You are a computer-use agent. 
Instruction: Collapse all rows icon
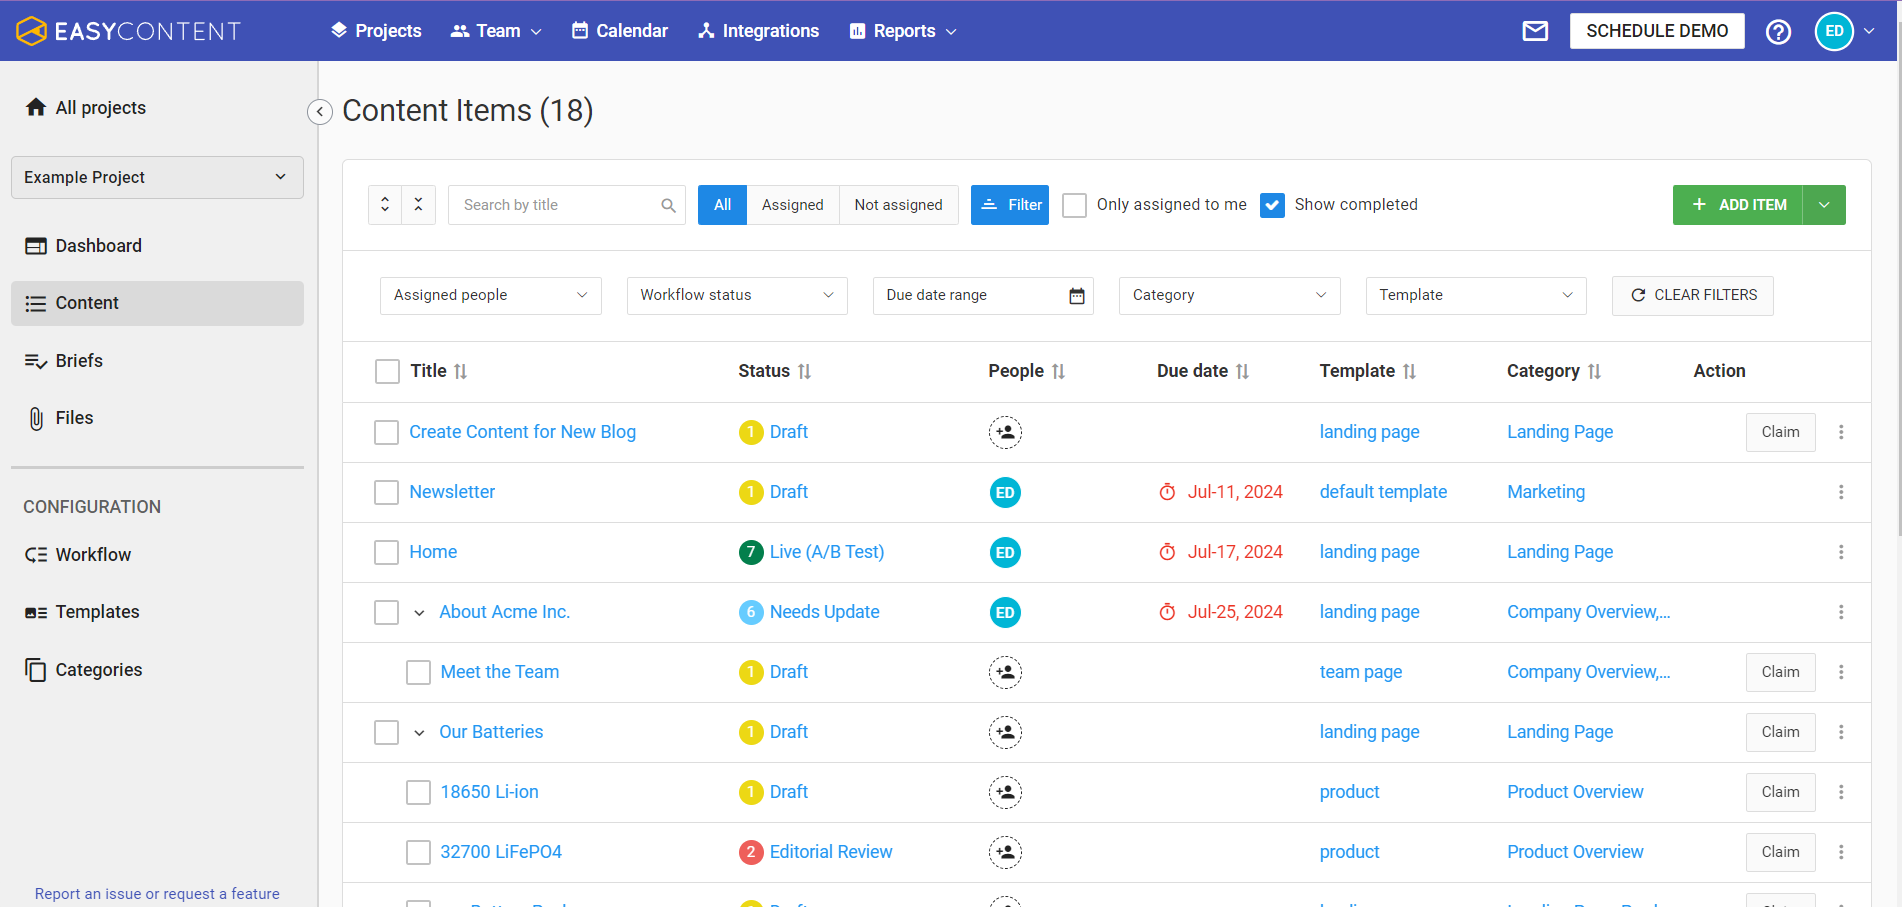coord(419,205)
